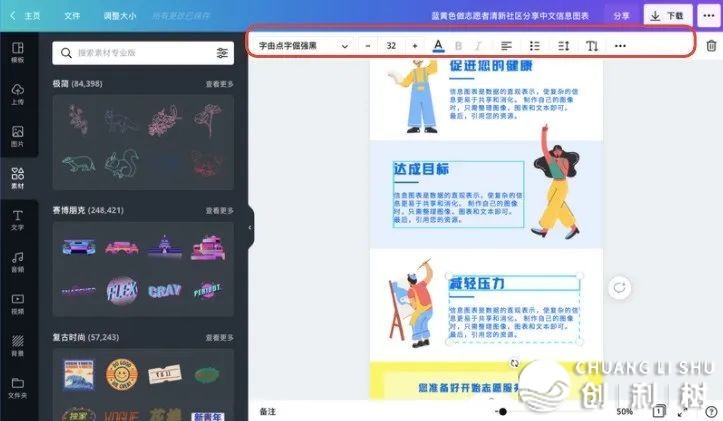The height and width of the screenshot is (421, 723).
Task: Toggle bulleted list formatting
Action: pyautogui.click(x=535, y=46)
